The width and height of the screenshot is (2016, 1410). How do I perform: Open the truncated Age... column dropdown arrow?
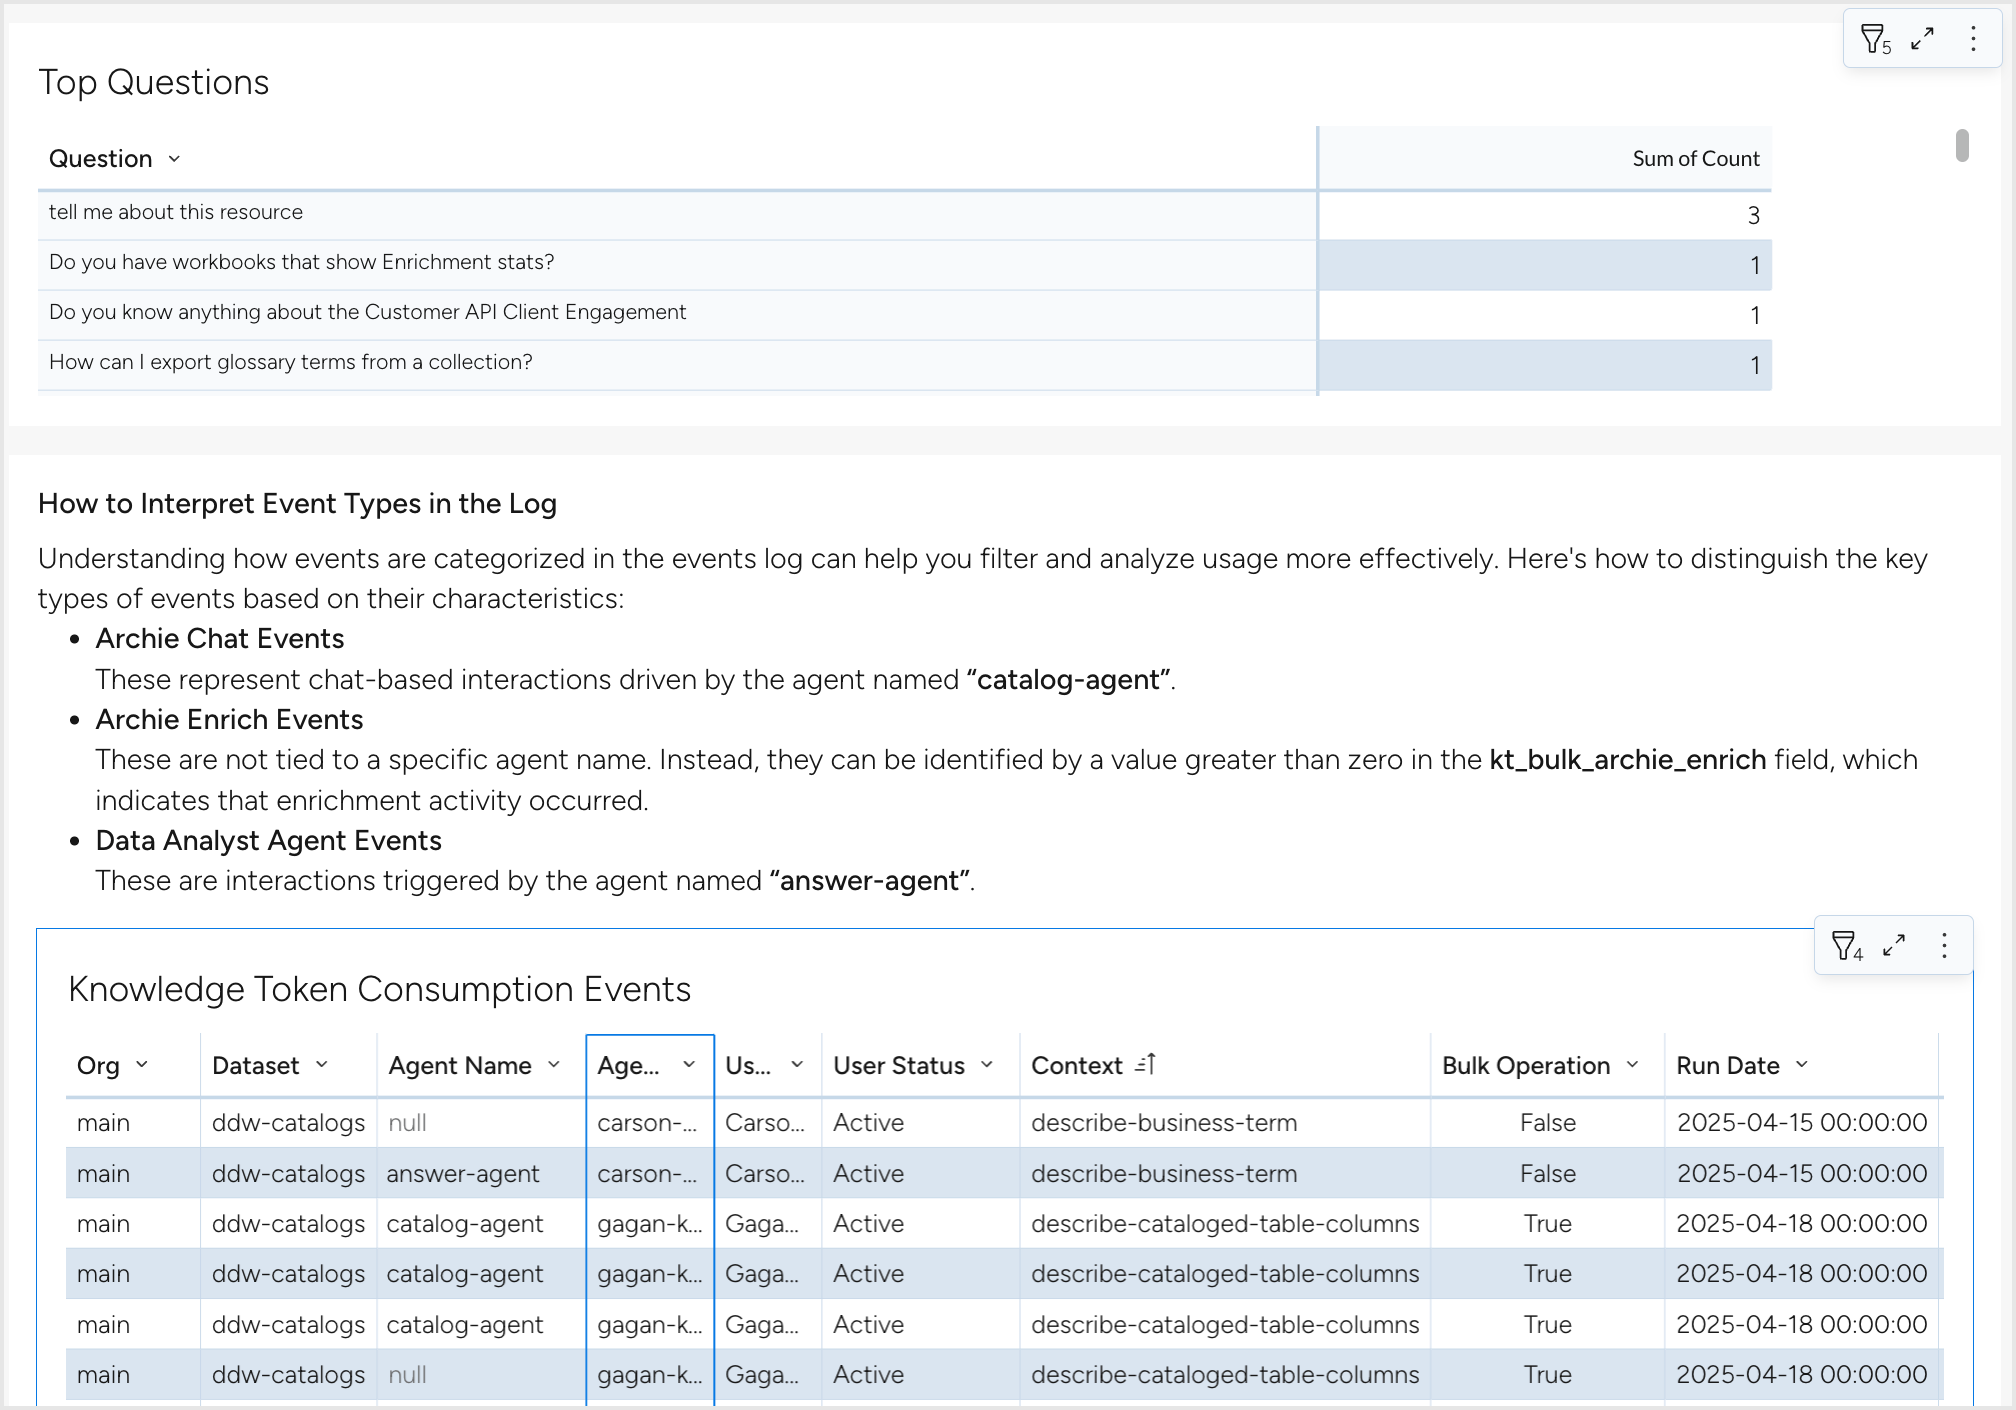(x=689, y=1065)
